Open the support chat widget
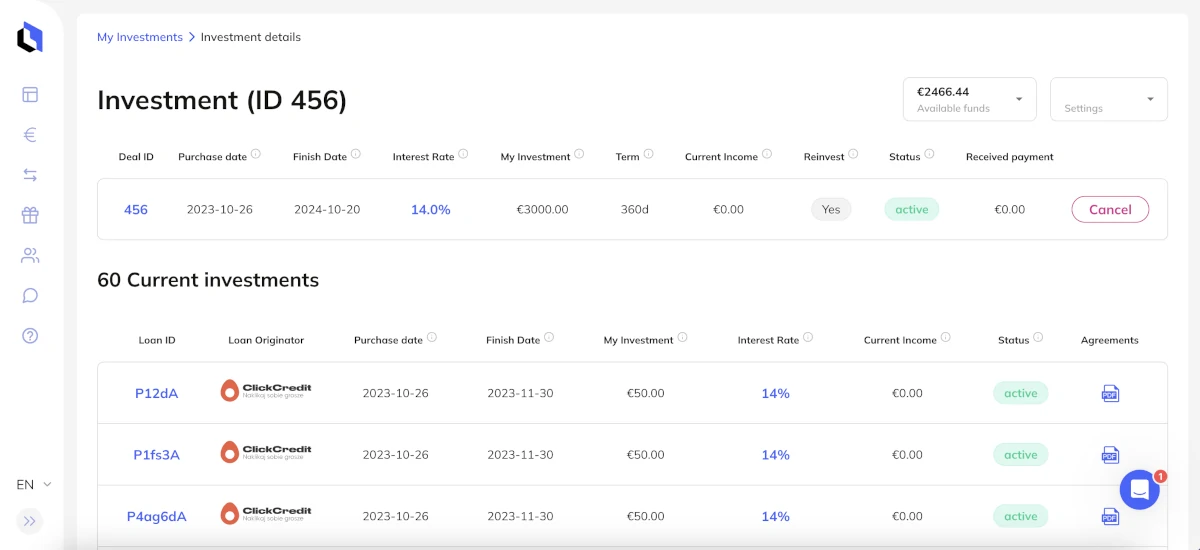Viewport: 1200px width, 550px height. click(1139, 490)
